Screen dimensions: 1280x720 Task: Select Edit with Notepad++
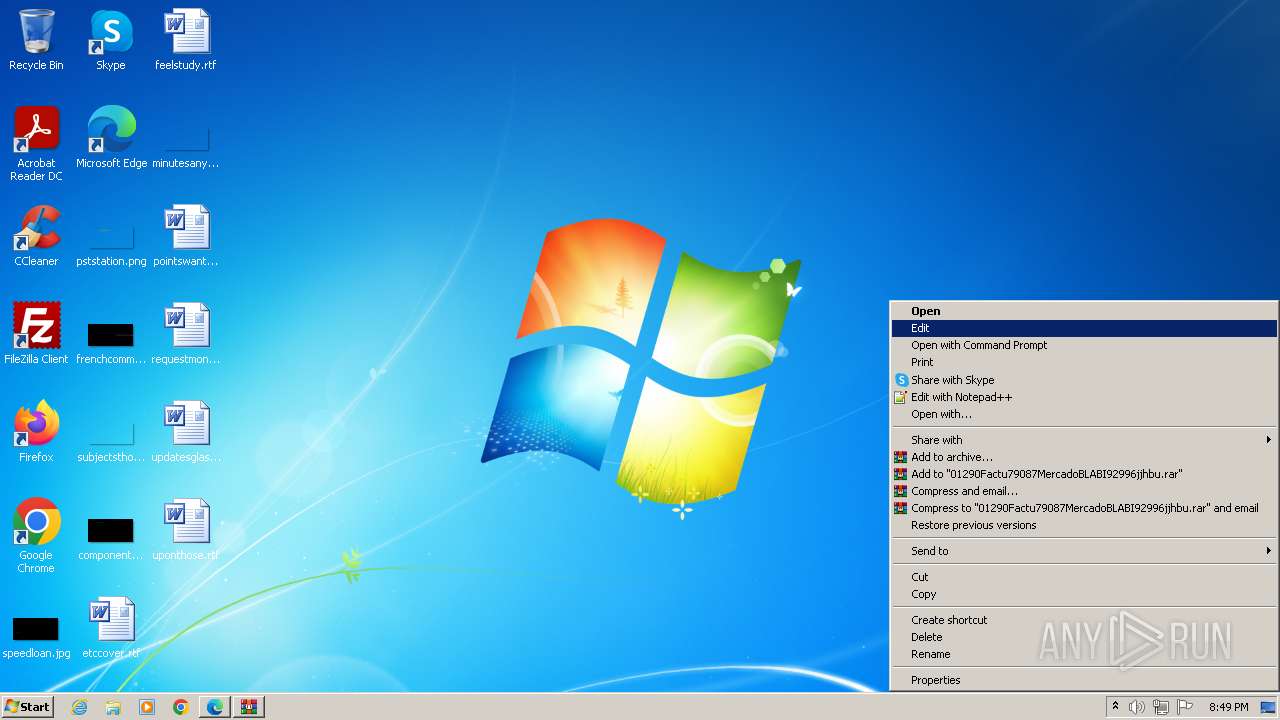pos(1084,397)
